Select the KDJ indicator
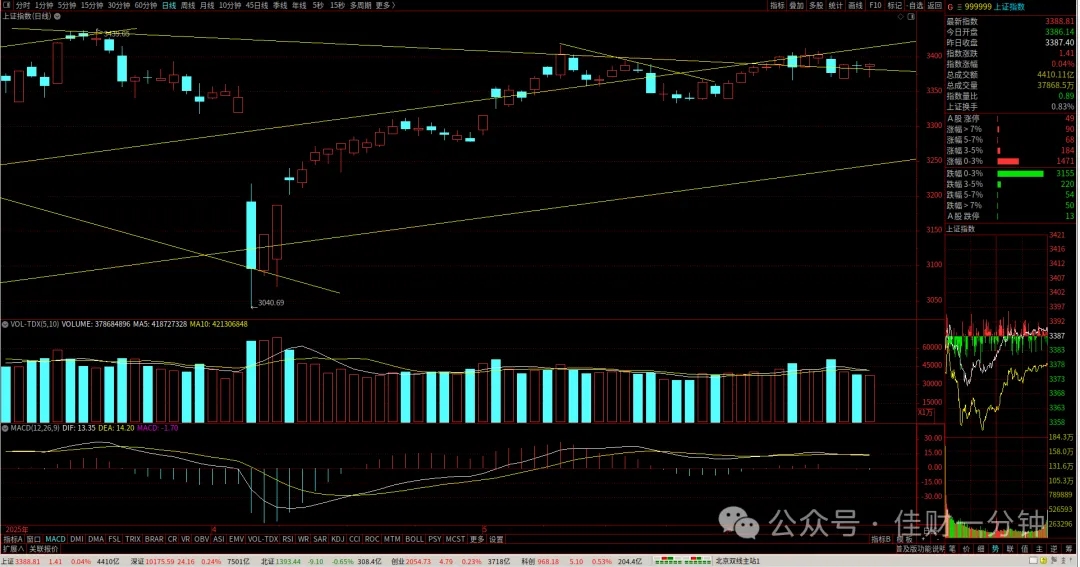The image size is (1080, 567). 338,539
